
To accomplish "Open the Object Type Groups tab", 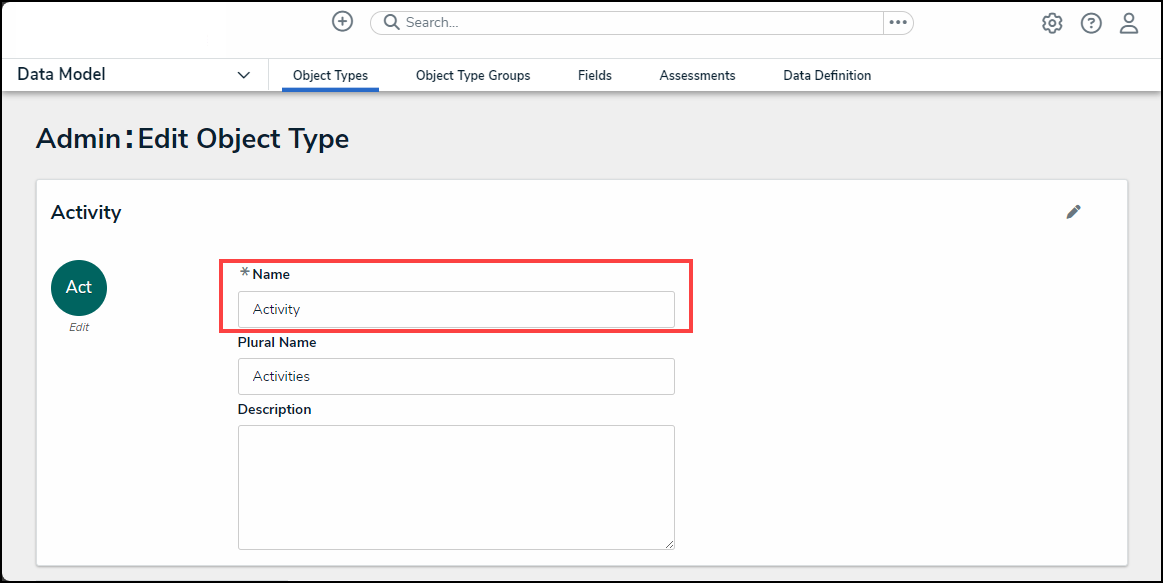I will pyautogui.click(x=473, y=75).
